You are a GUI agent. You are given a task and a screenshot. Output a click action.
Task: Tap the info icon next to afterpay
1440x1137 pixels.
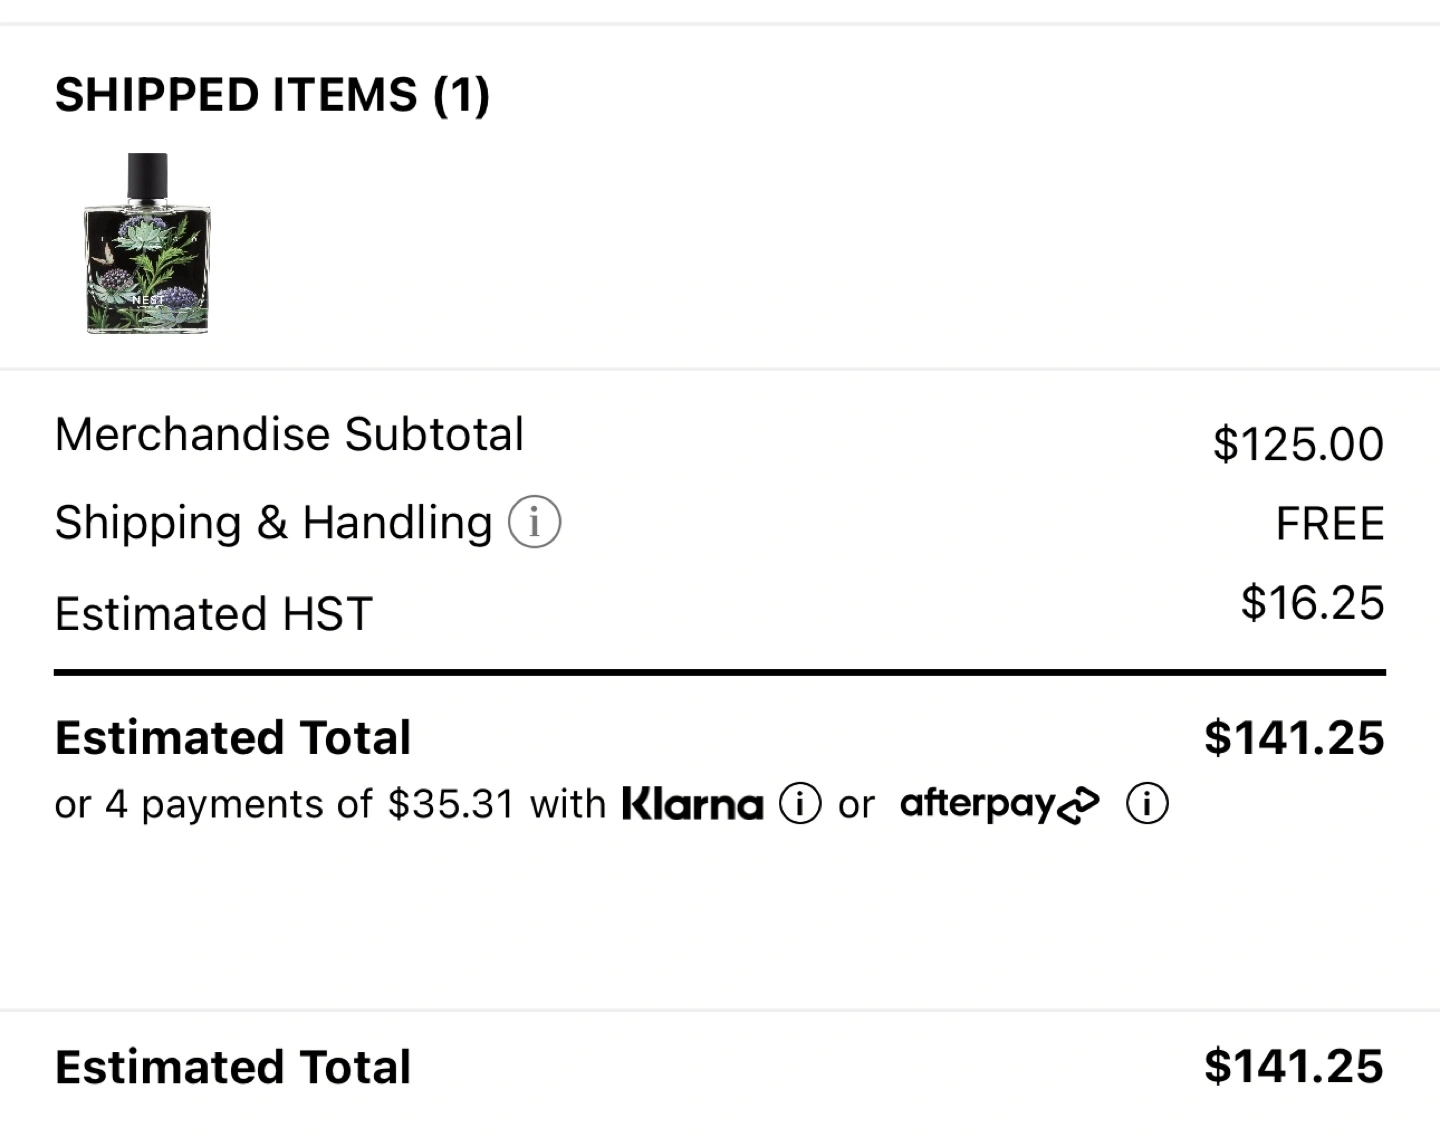pyautogui.click(x=1147, y=803)
